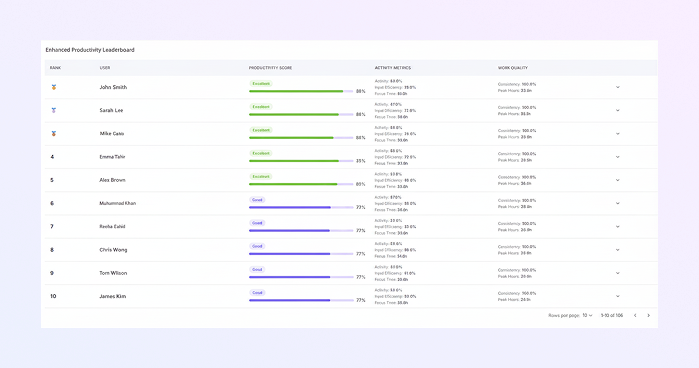Click the bronze medal icon in the third row
This screenshot has width=699, height=368.
coord(53,134)
